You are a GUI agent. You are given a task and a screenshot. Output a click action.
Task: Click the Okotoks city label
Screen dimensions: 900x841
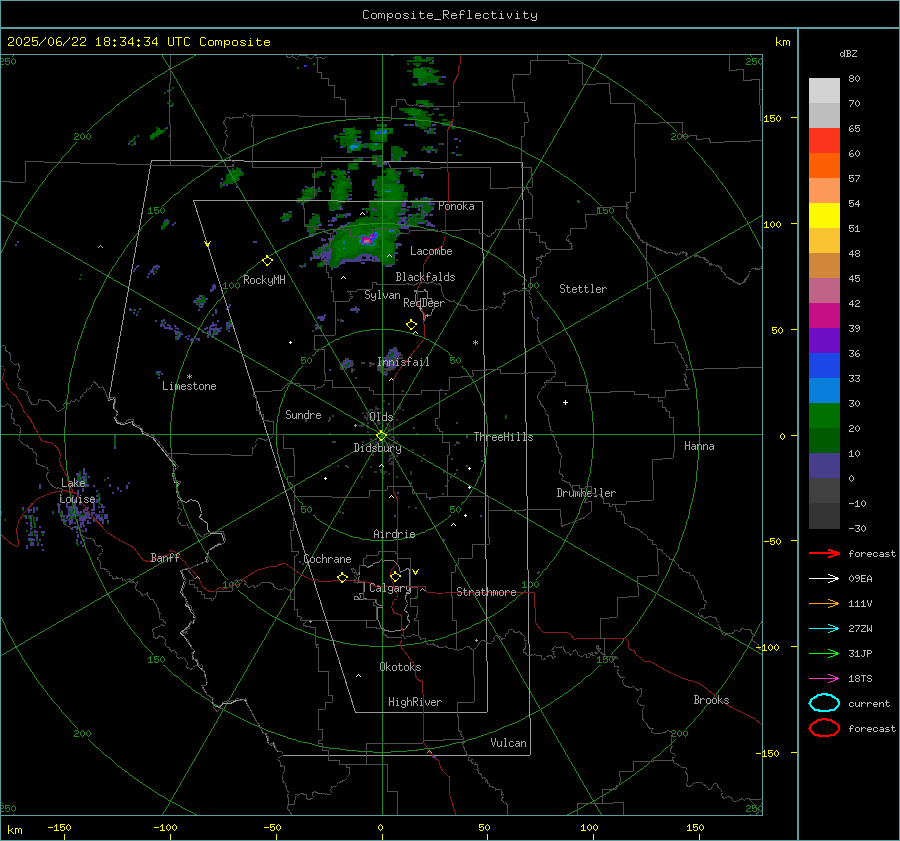pyautogui.click(x=400, y=666)
